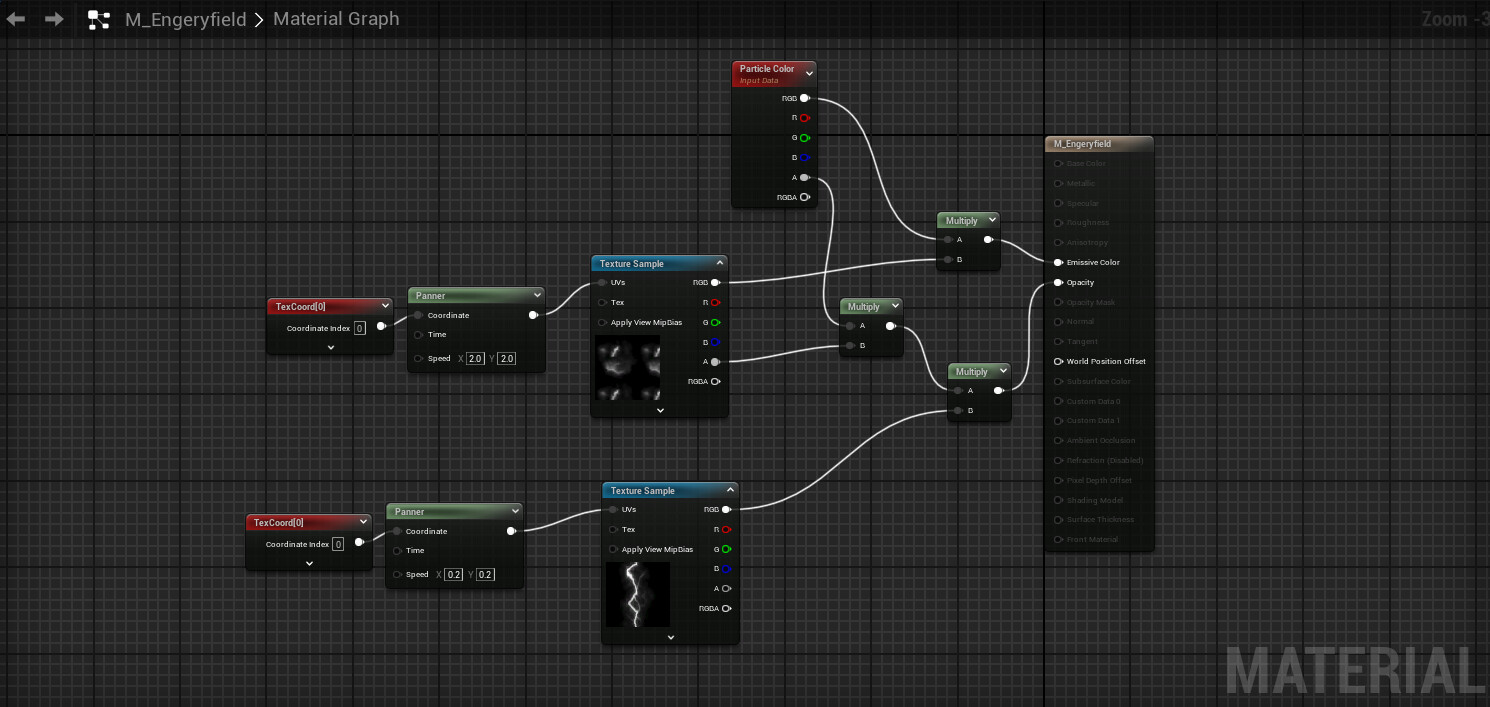Expand advanced options under the smoke texture thumbnail
Viewport: 1490px width, 707px height.
pyautogui.click(x=660, y=410)
